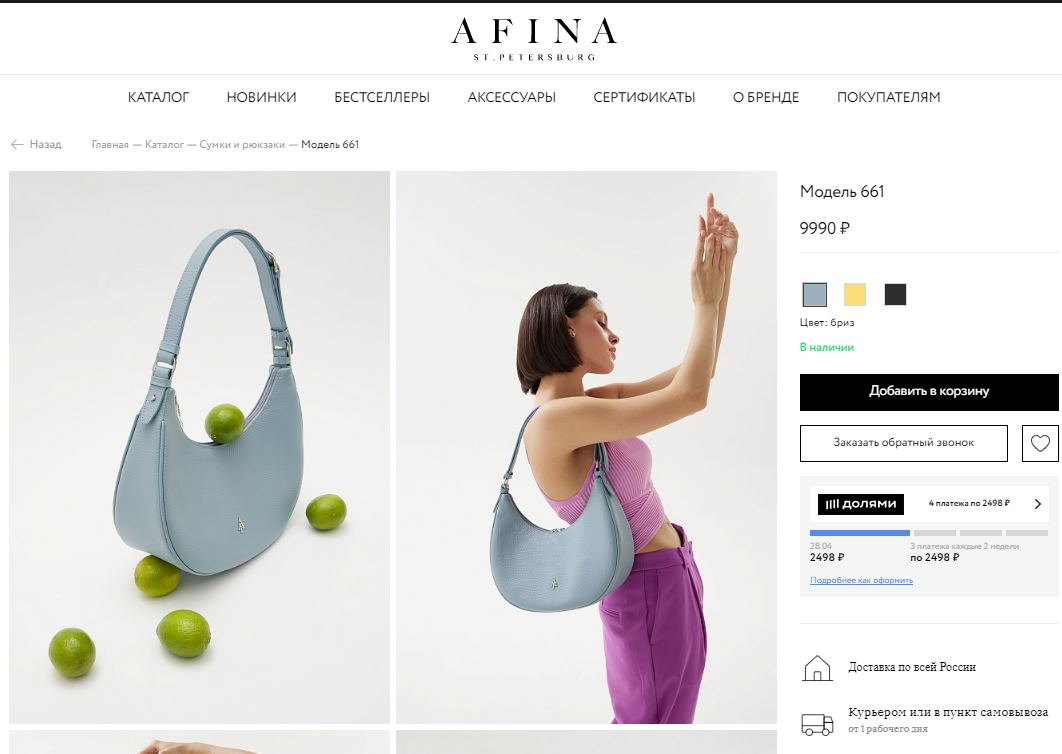Screen dimensions: 1062x754
Task: Go to Сумки и рюкзаки breadcrumb
Action: [242, 144]
